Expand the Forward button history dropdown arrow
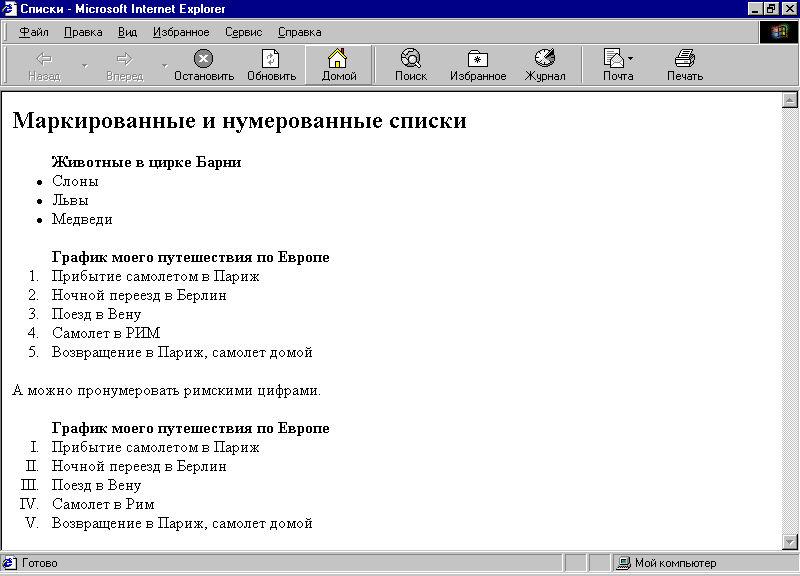Viewport: 800px width, 576px height. [x=164, y=66]
